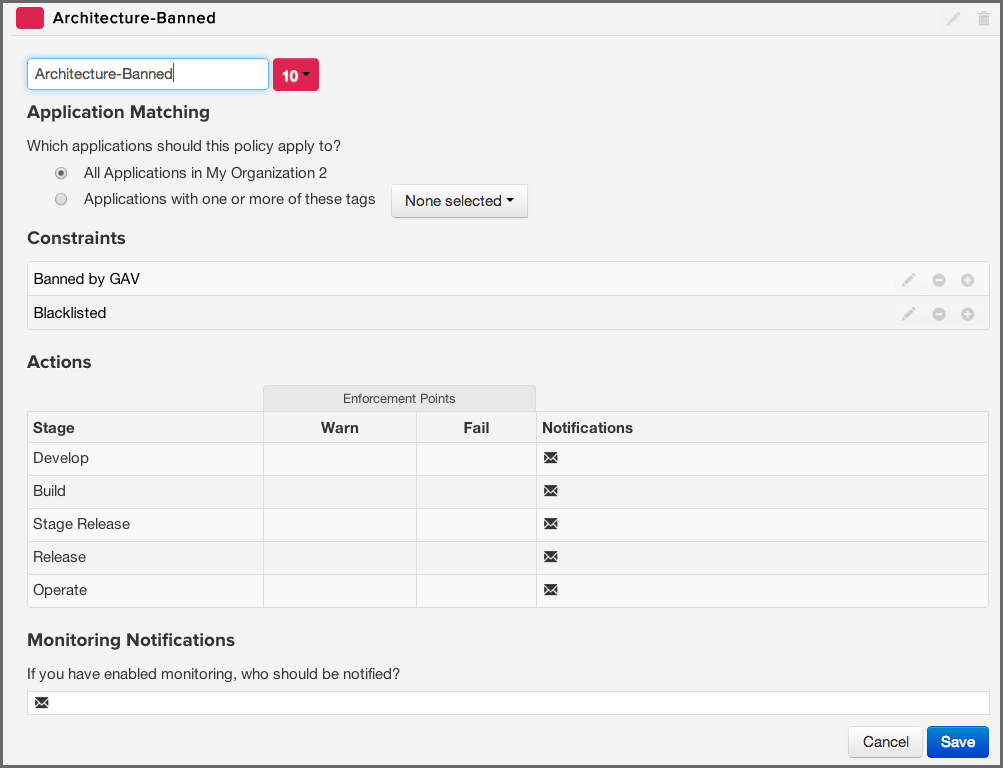
Task: Click the Operate stage notification envelope
Action: coord(550,590)
